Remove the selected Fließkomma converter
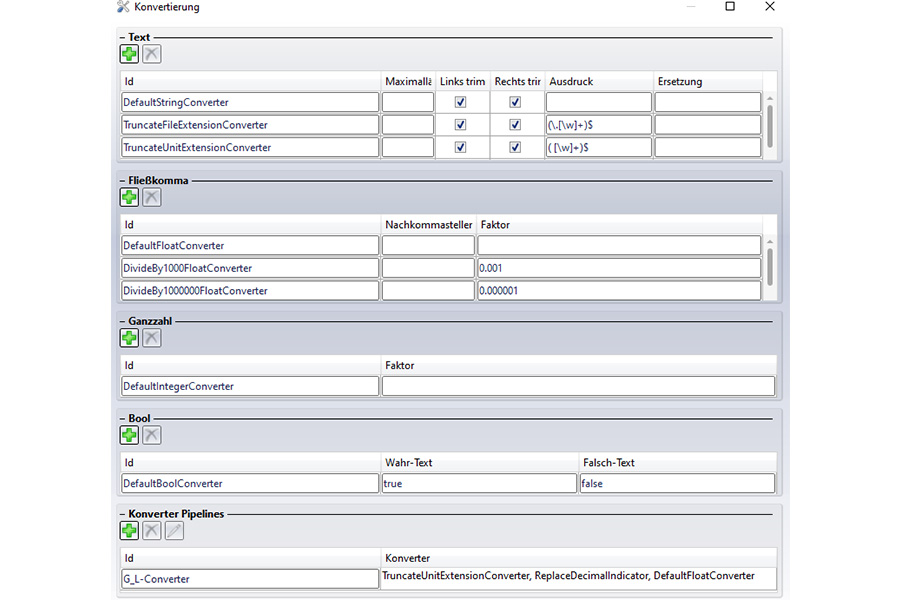Image resolution: width=900 pixels, height=600 pixels. pos(151,197)
